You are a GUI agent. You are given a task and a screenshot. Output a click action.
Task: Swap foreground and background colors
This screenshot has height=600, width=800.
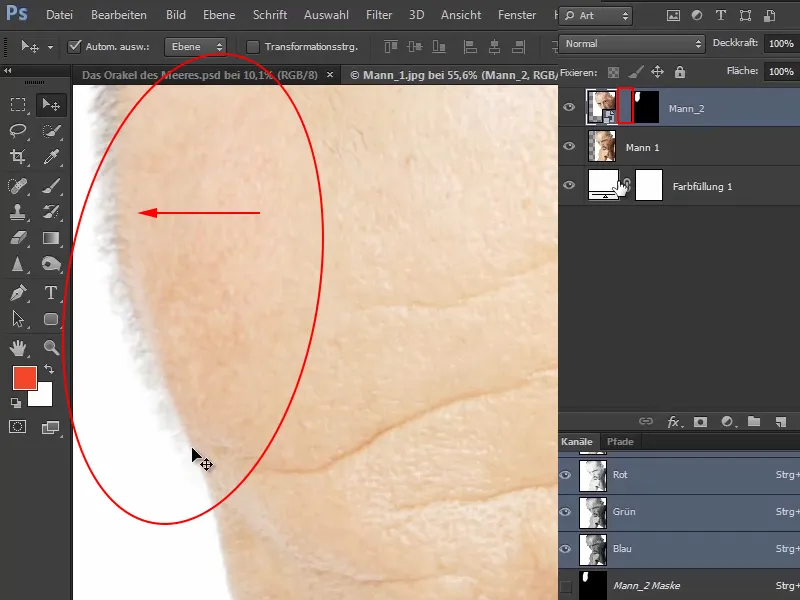49,368
